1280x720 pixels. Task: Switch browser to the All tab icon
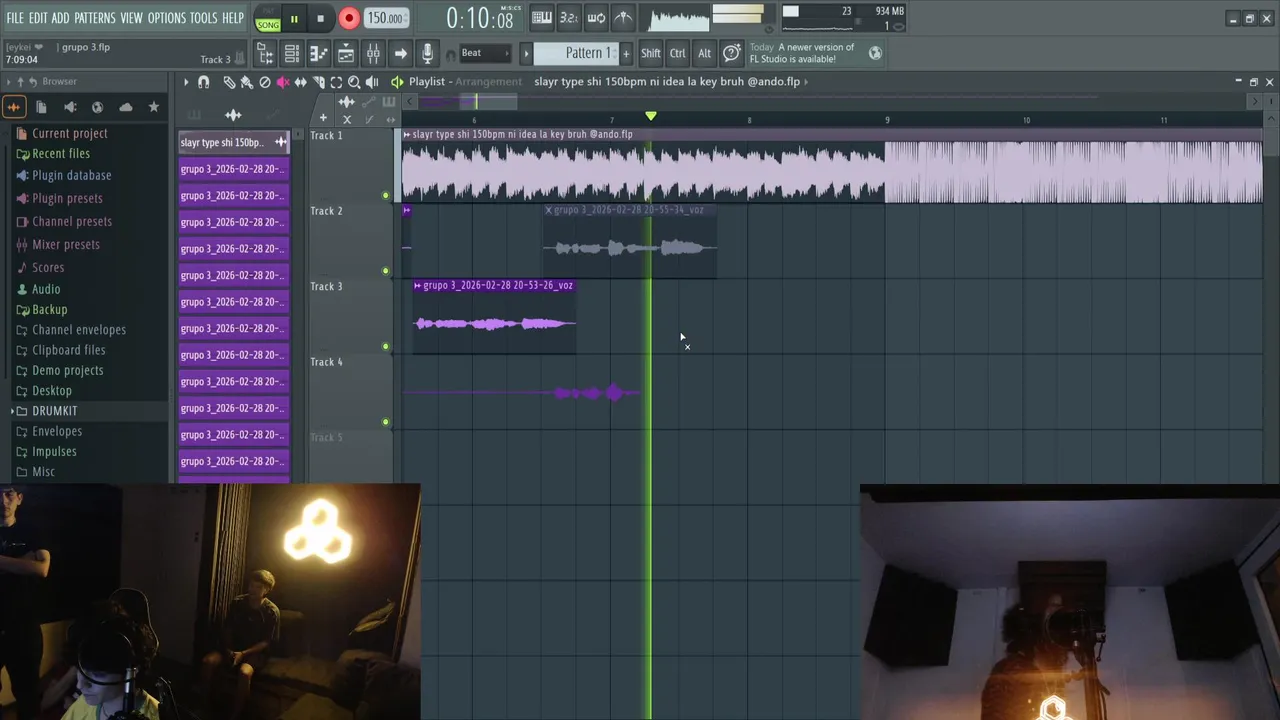14,107
